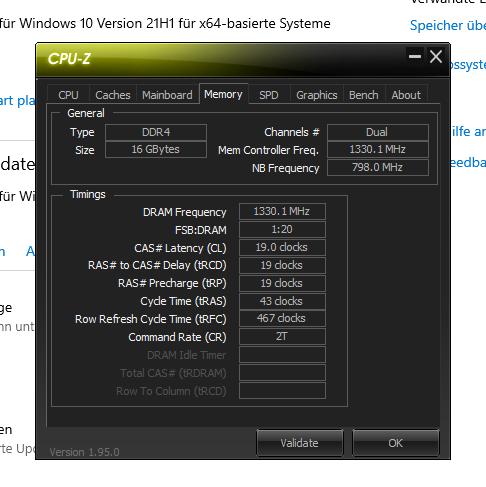Click the Channels field showing Dual
The width and height of the screenshot is (486, 487).
click(x=378, y=132)
